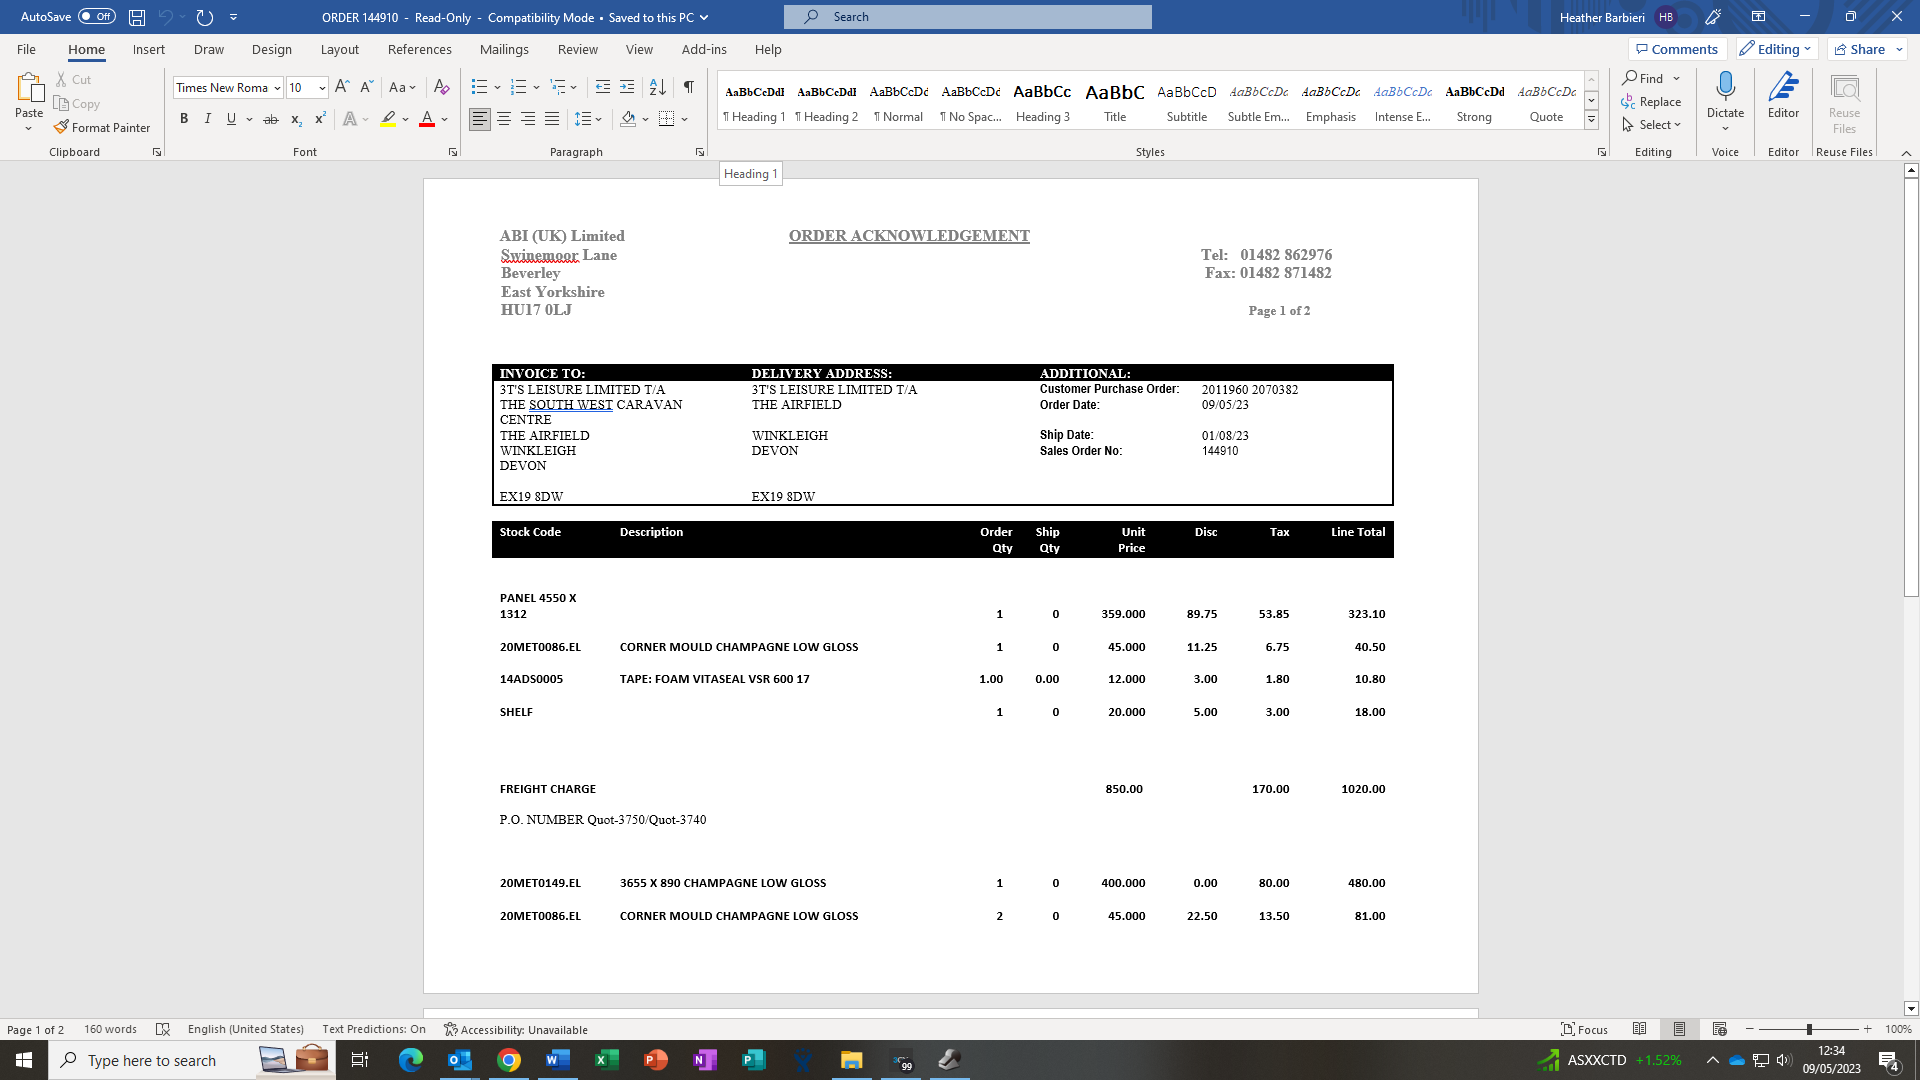Switch to the Layout tab

339,49
